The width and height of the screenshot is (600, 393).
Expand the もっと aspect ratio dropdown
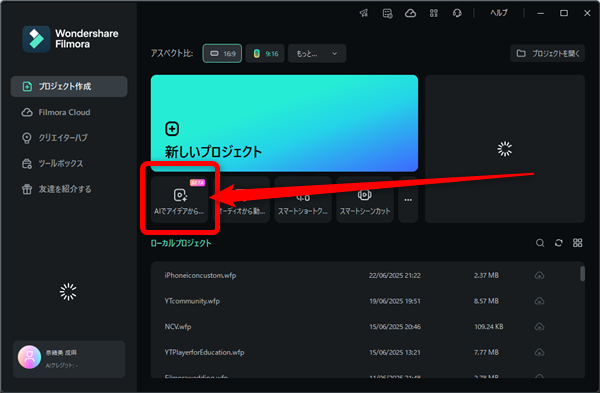[317, 53]
